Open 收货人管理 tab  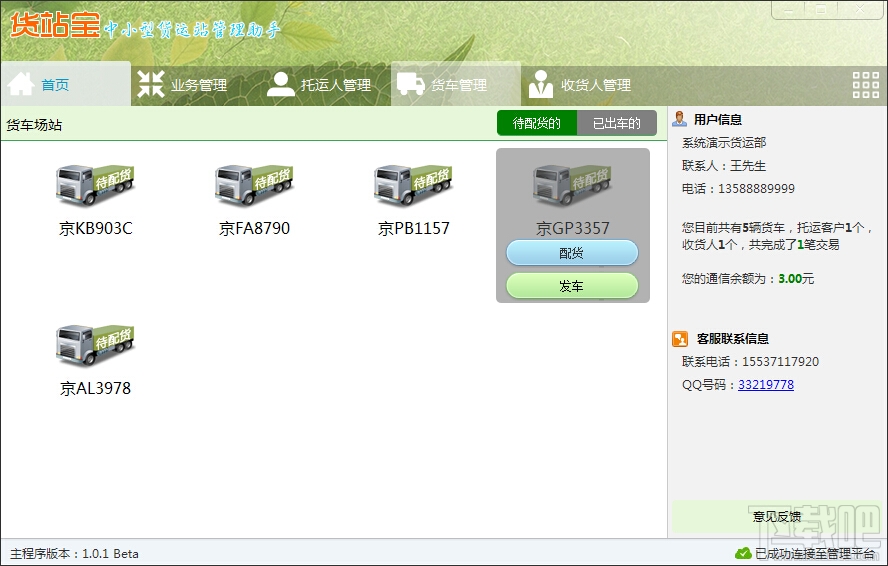tap(586, 84)
